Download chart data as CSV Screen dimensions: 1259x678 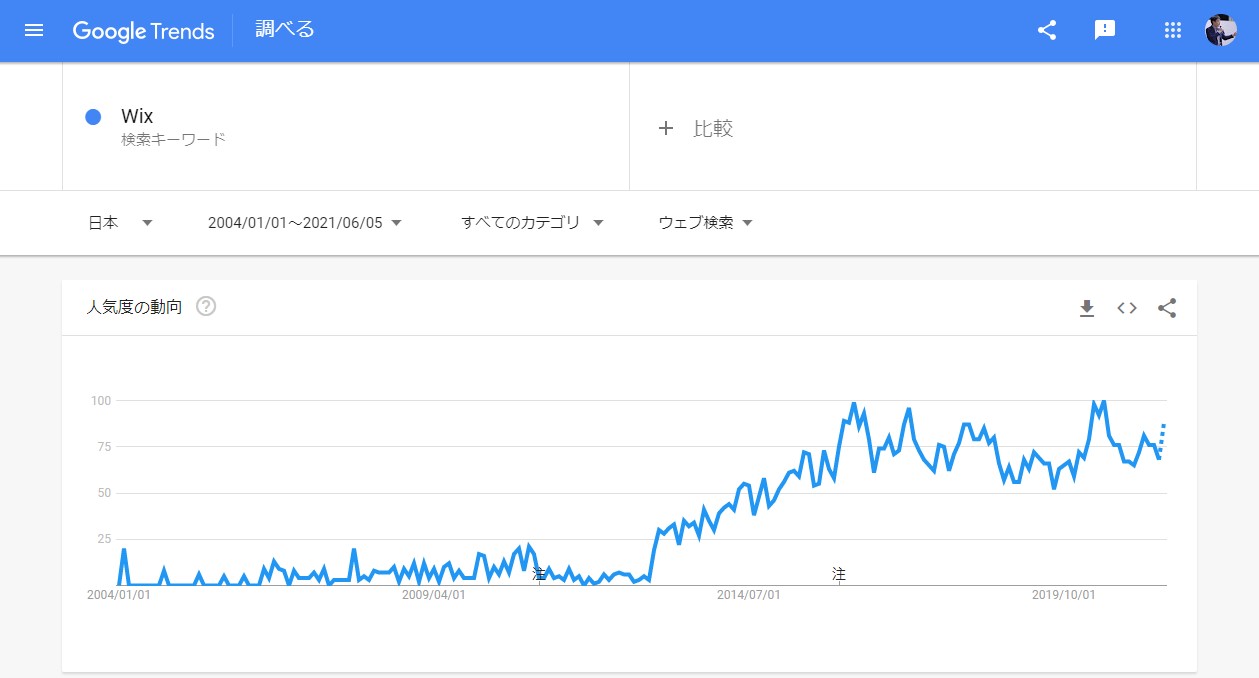[x=1087, y=308]
